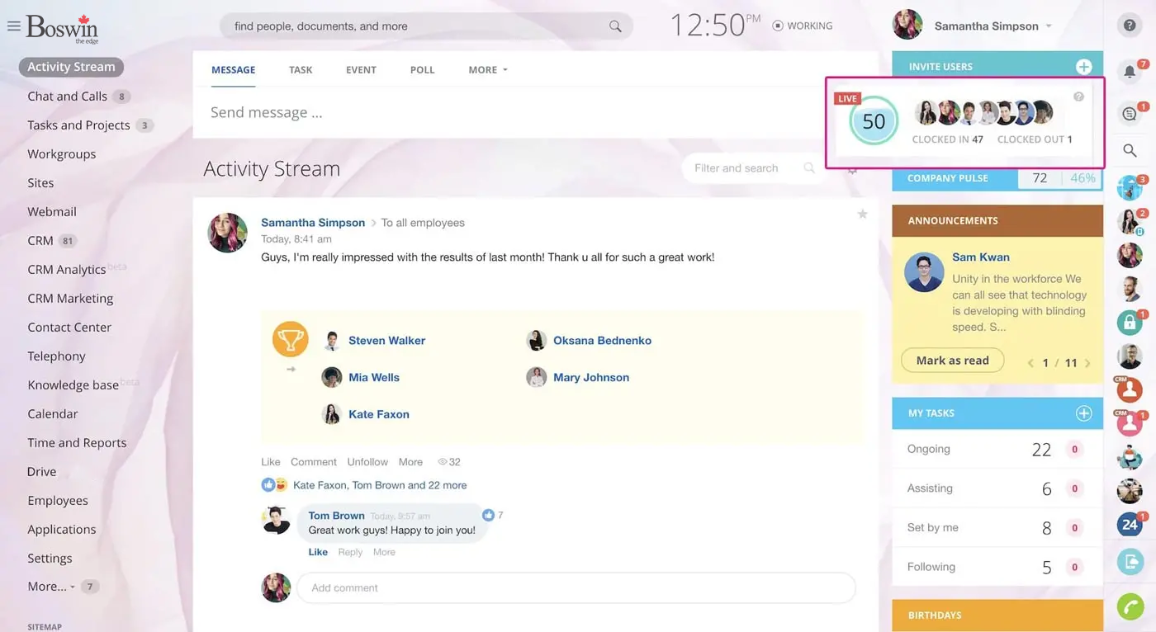Go to previous announcement with the left arrow
1156x632 pixels.
point(1031,363)
